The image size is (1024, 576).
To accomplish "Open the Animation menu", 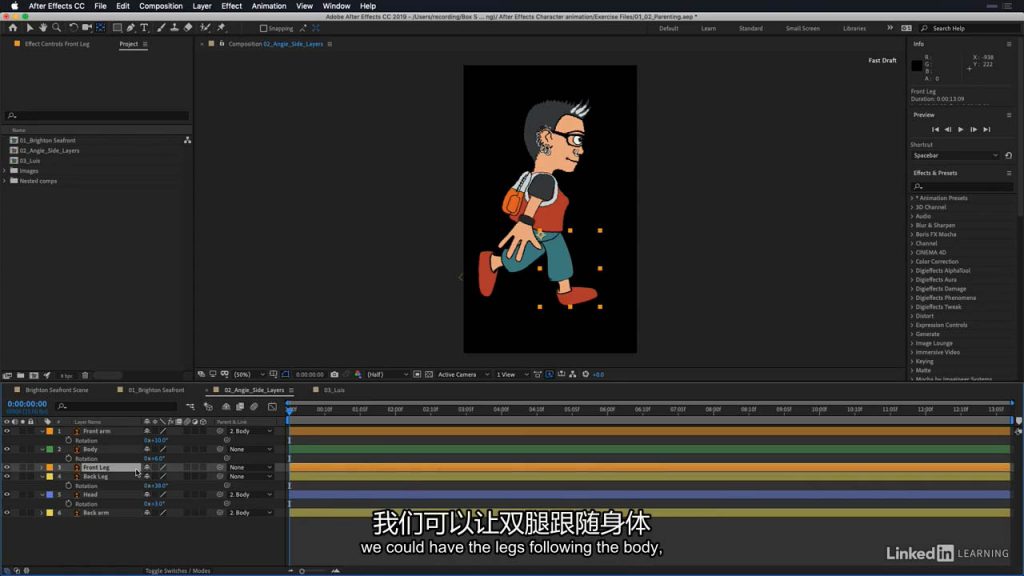I will 269,6.
